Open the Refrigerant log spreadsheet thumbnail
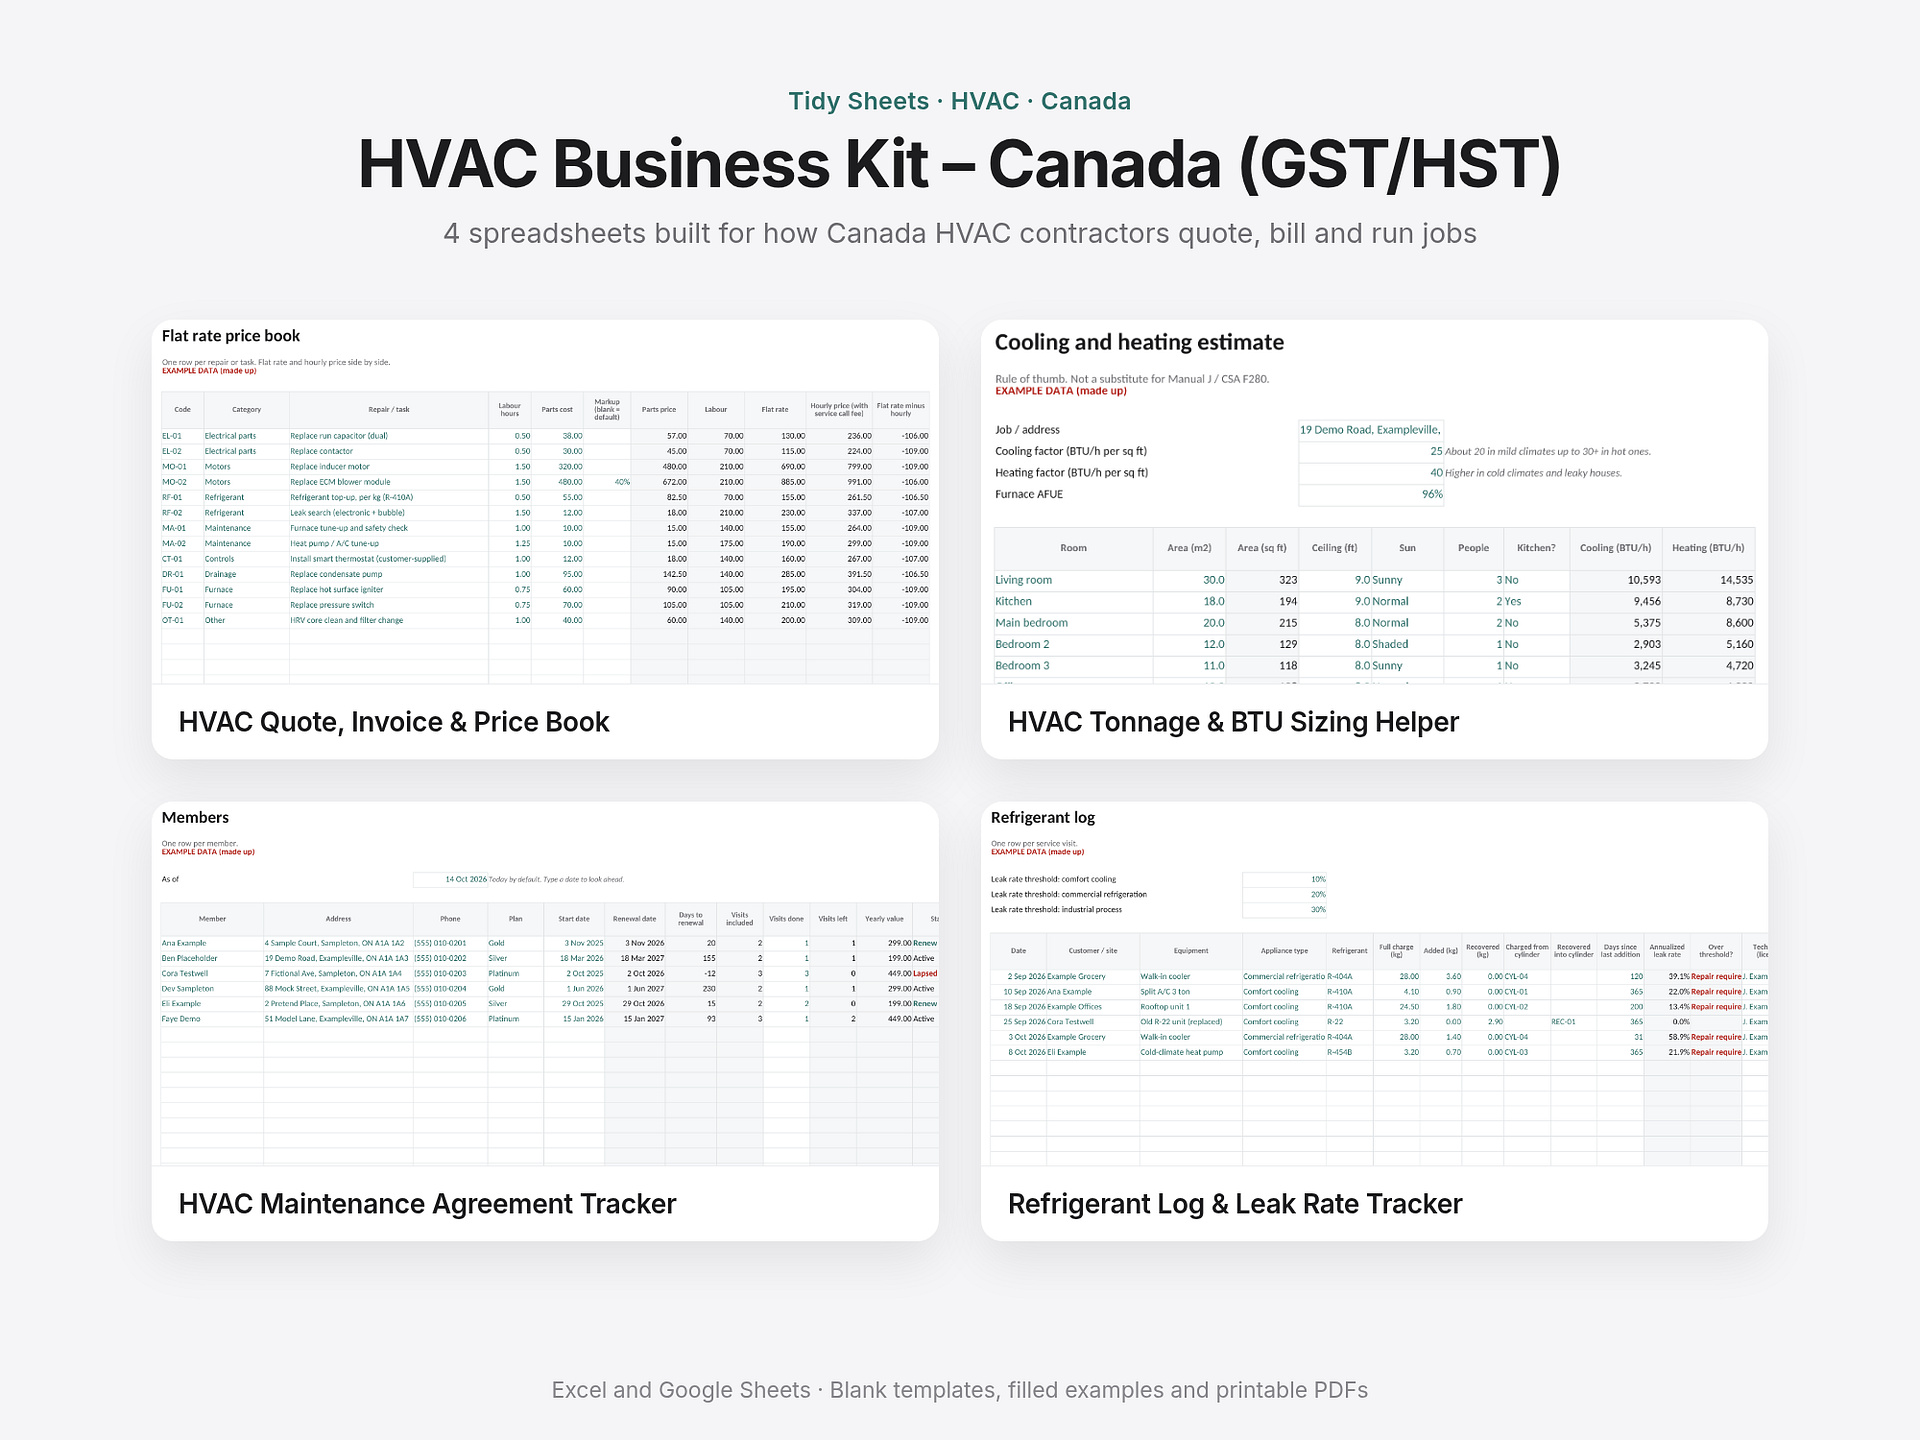 click(x=1374, y=984)
